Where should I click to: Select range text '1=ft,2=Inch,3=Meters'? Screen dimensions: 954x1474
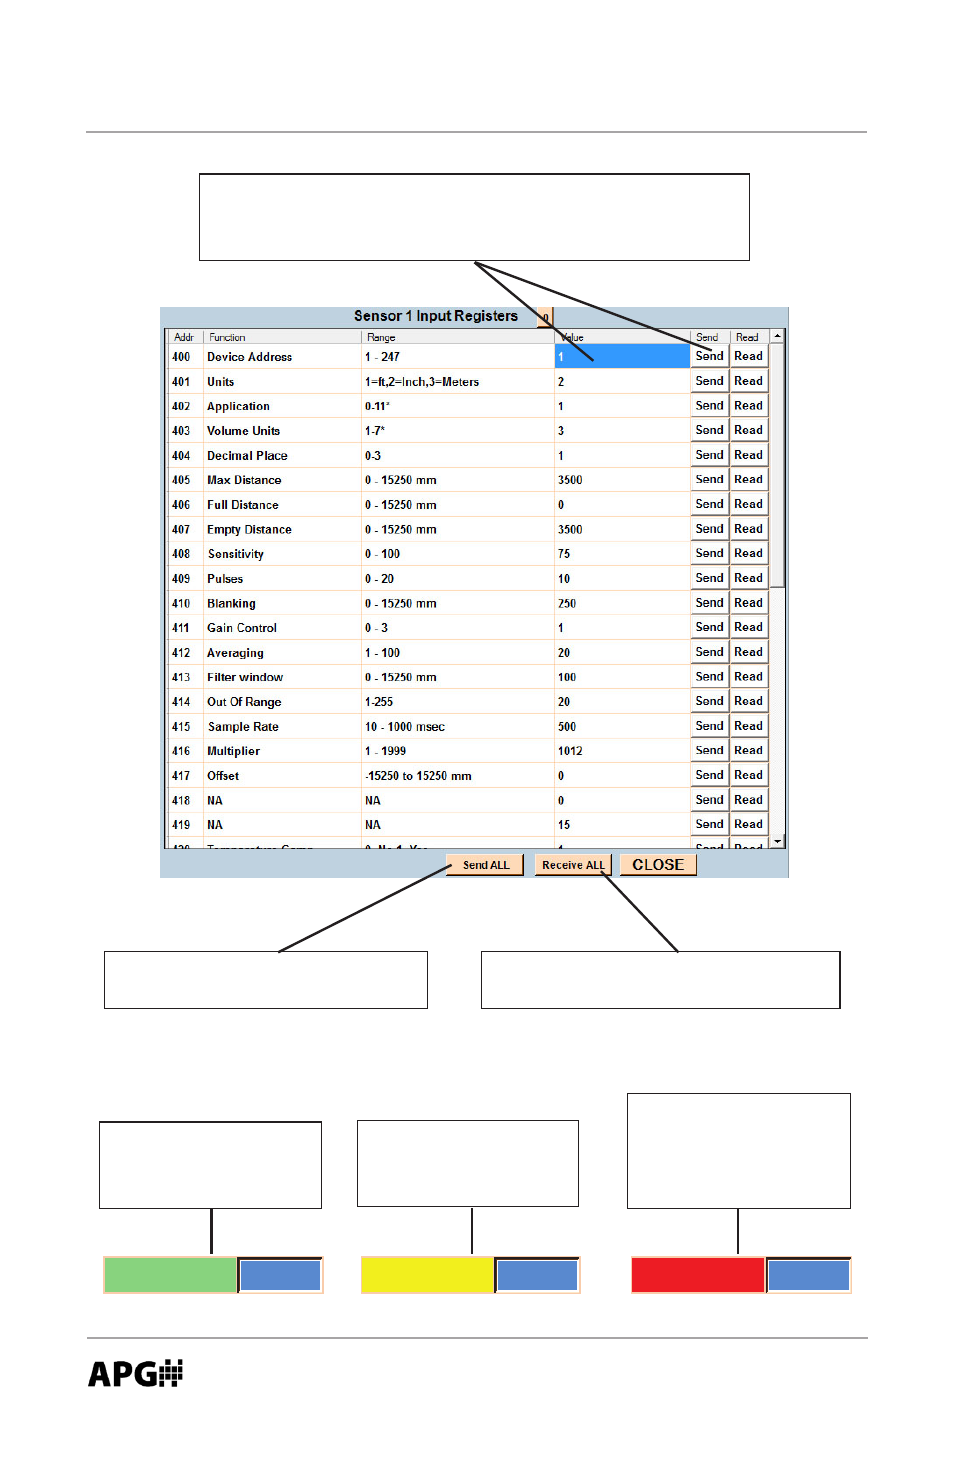422,382
